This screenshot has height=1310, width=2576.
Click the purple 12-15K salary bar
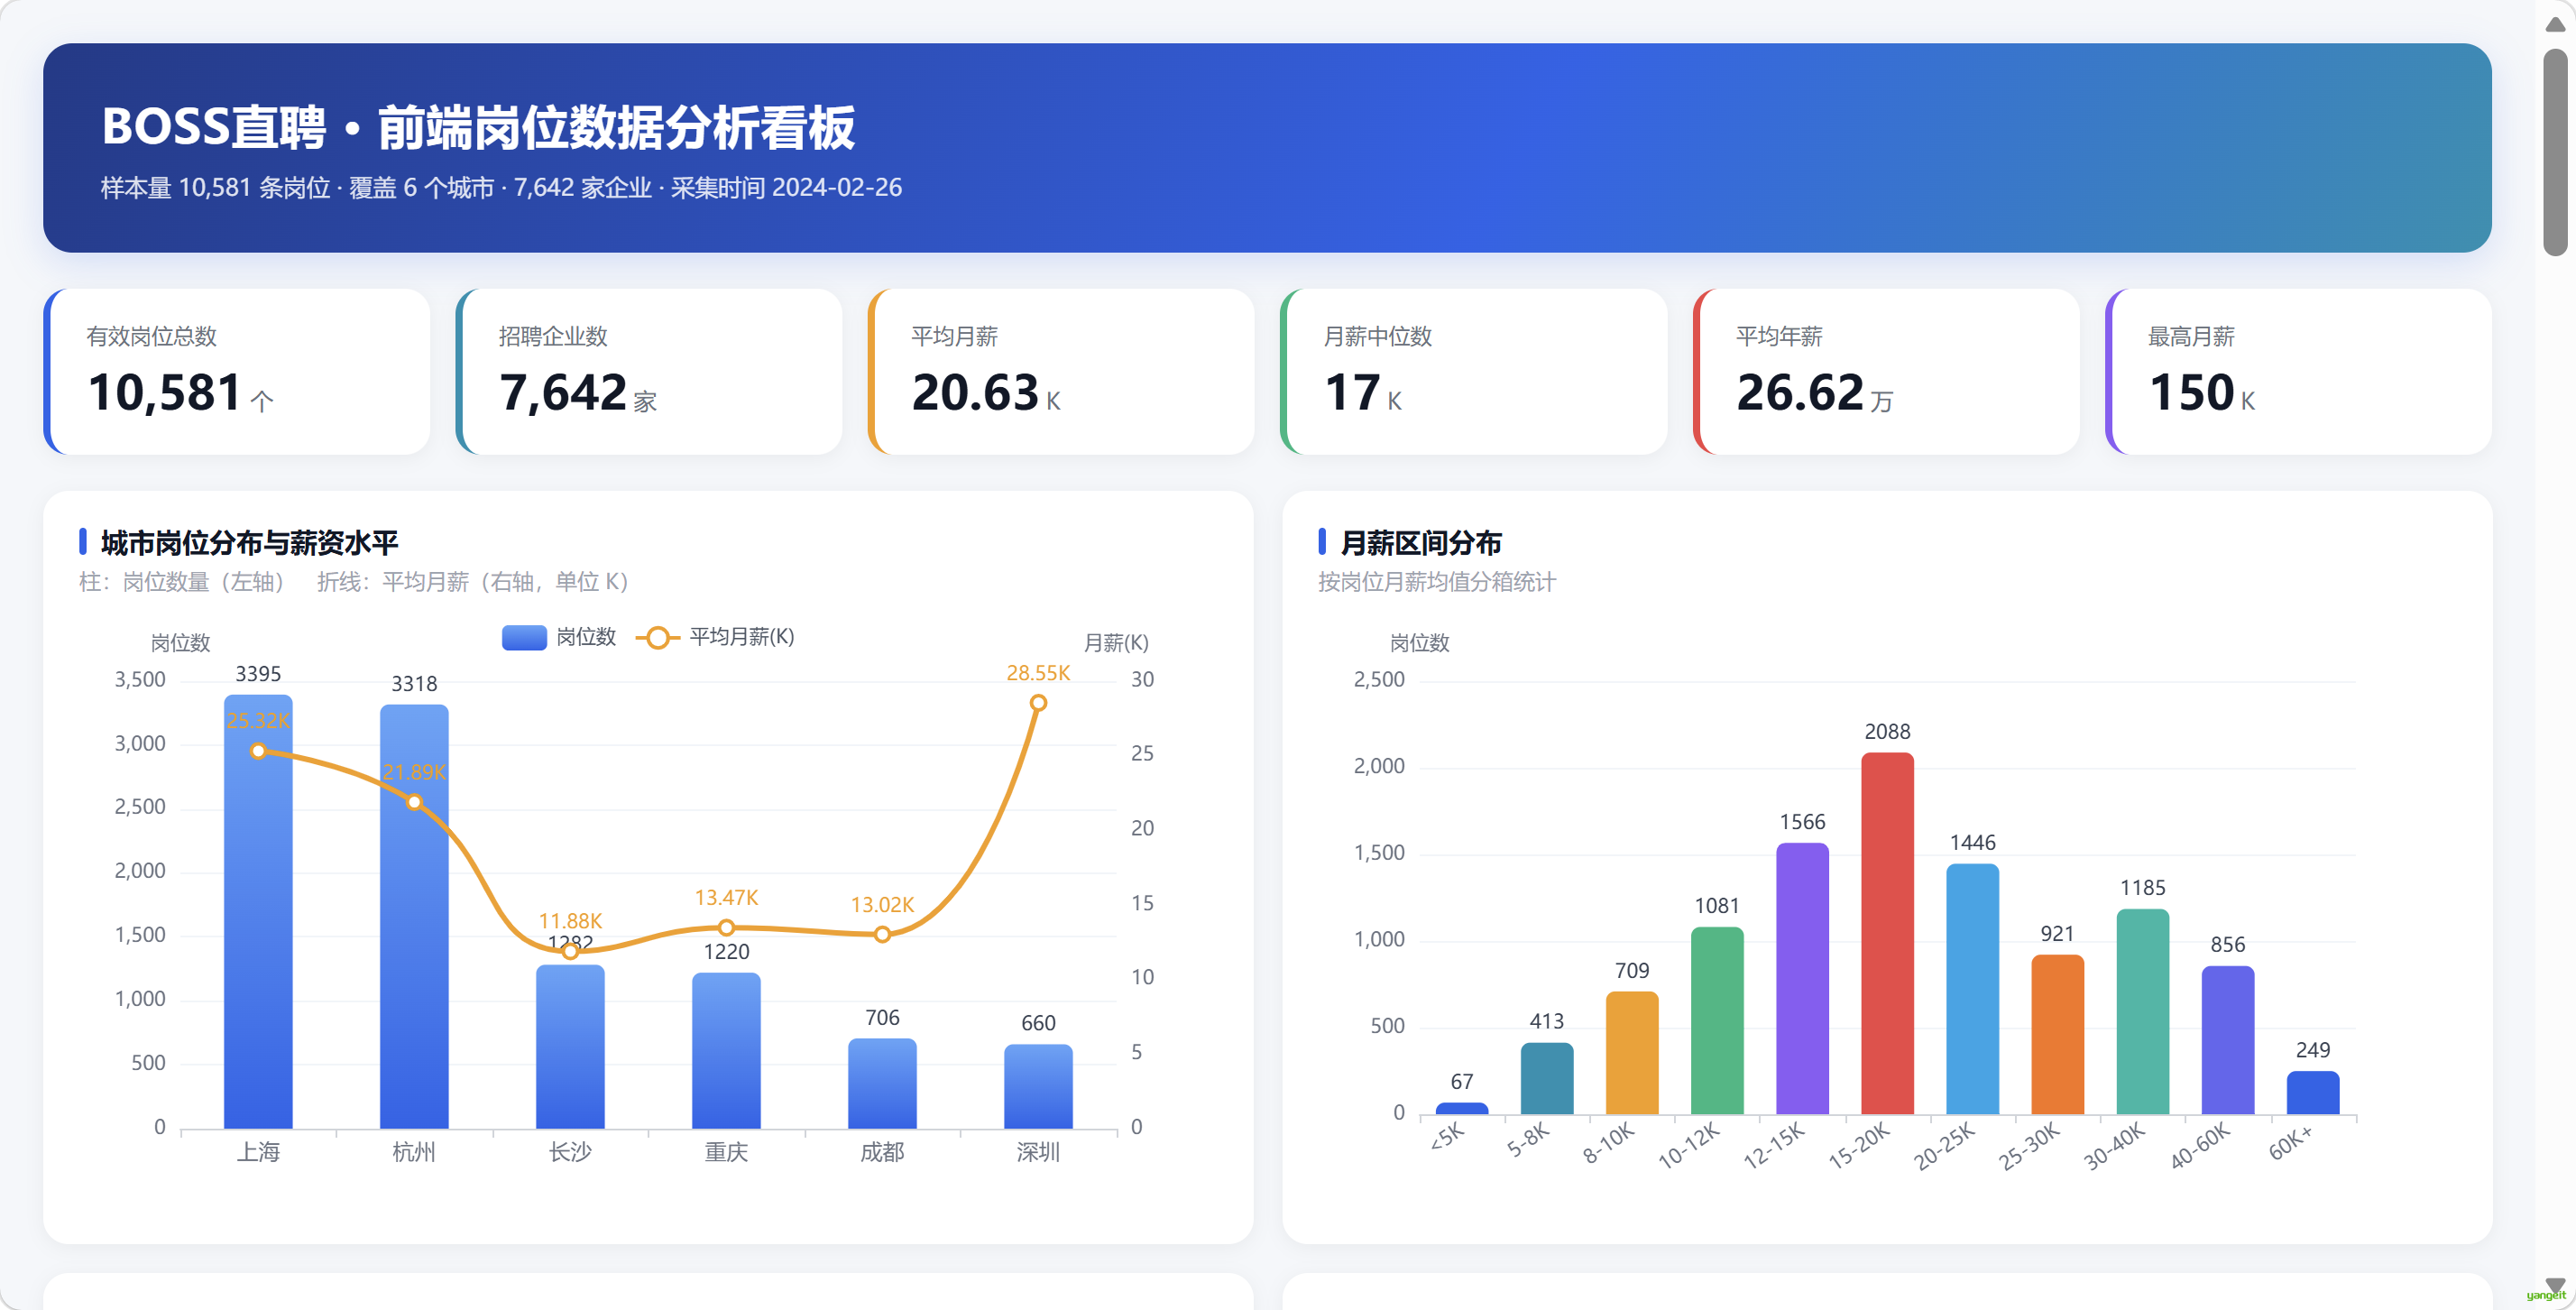[x=1802, y=979]
